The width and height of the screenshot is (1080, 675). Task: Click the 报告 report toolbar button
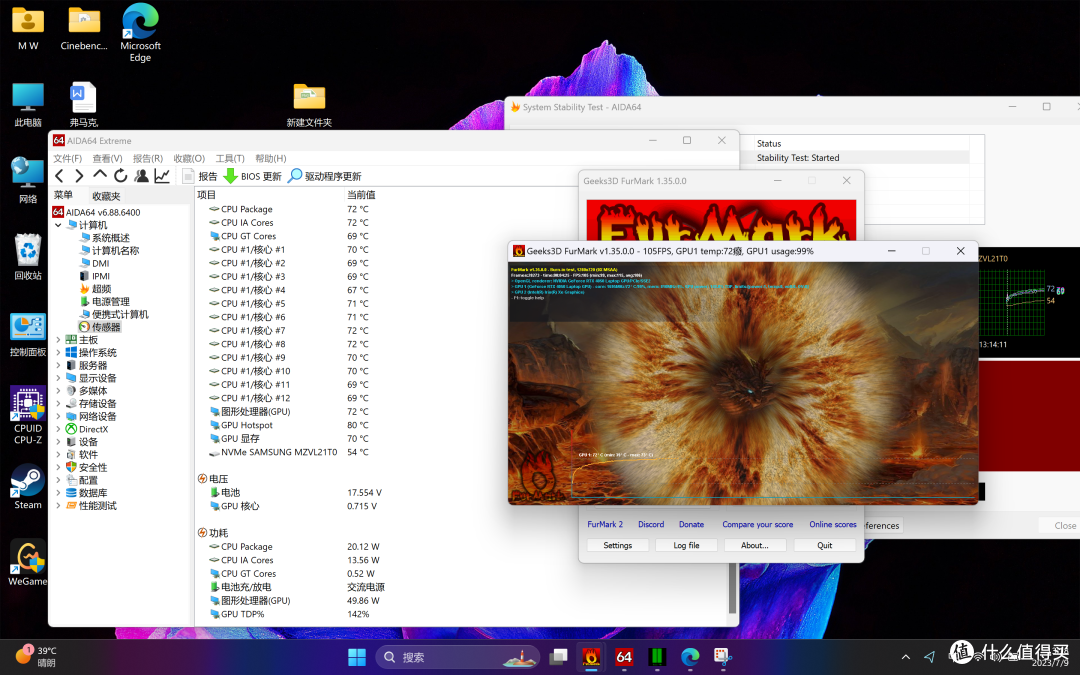click(x=200, y=176)
